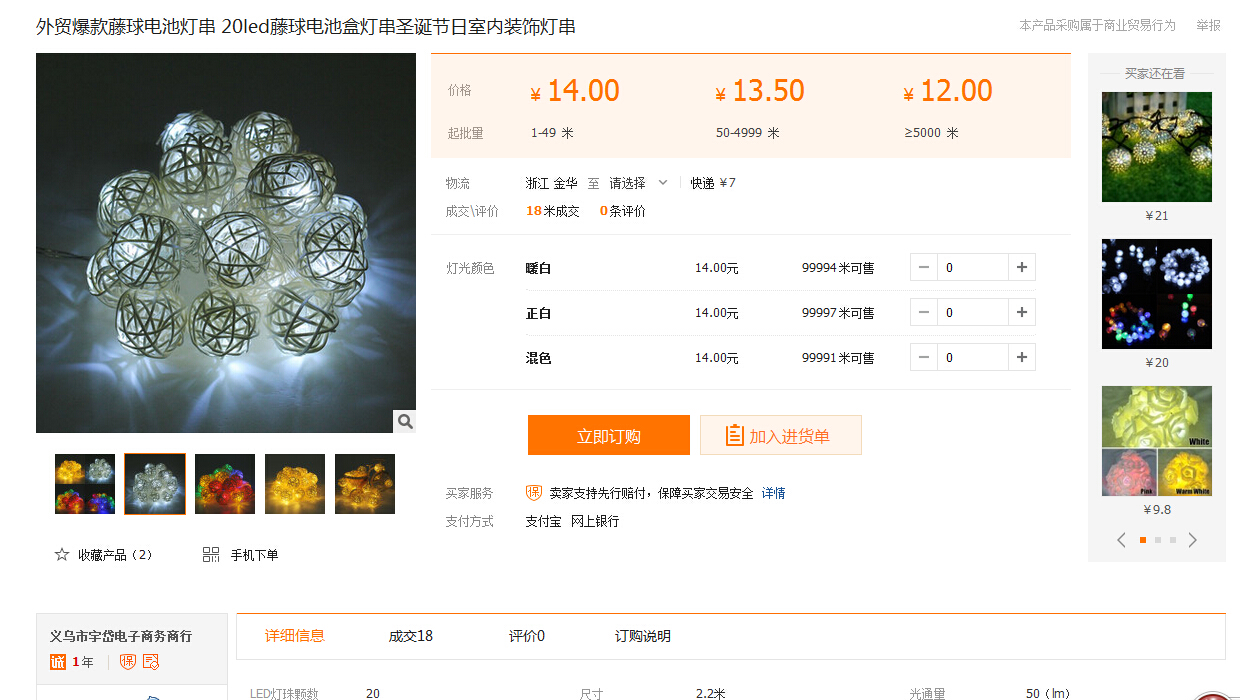Open the 订购说明 tab
Viewport: 1240px width, 700px height.
(642, 636)
